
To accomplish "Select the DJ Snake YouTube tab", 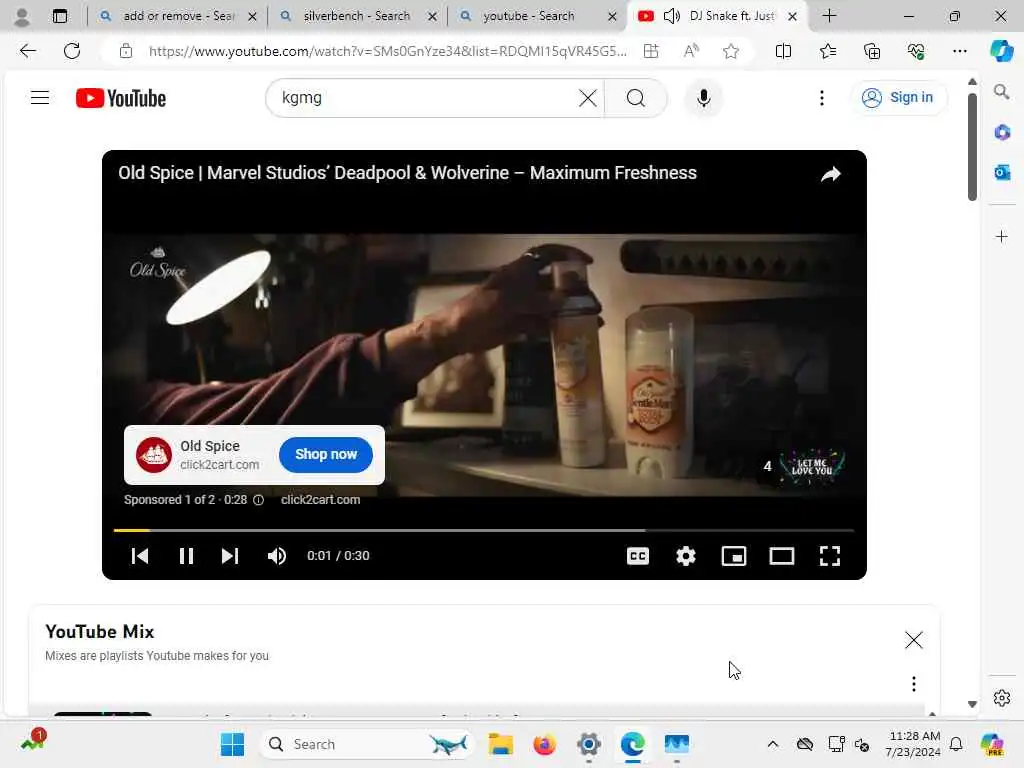I will pos(716,16).
